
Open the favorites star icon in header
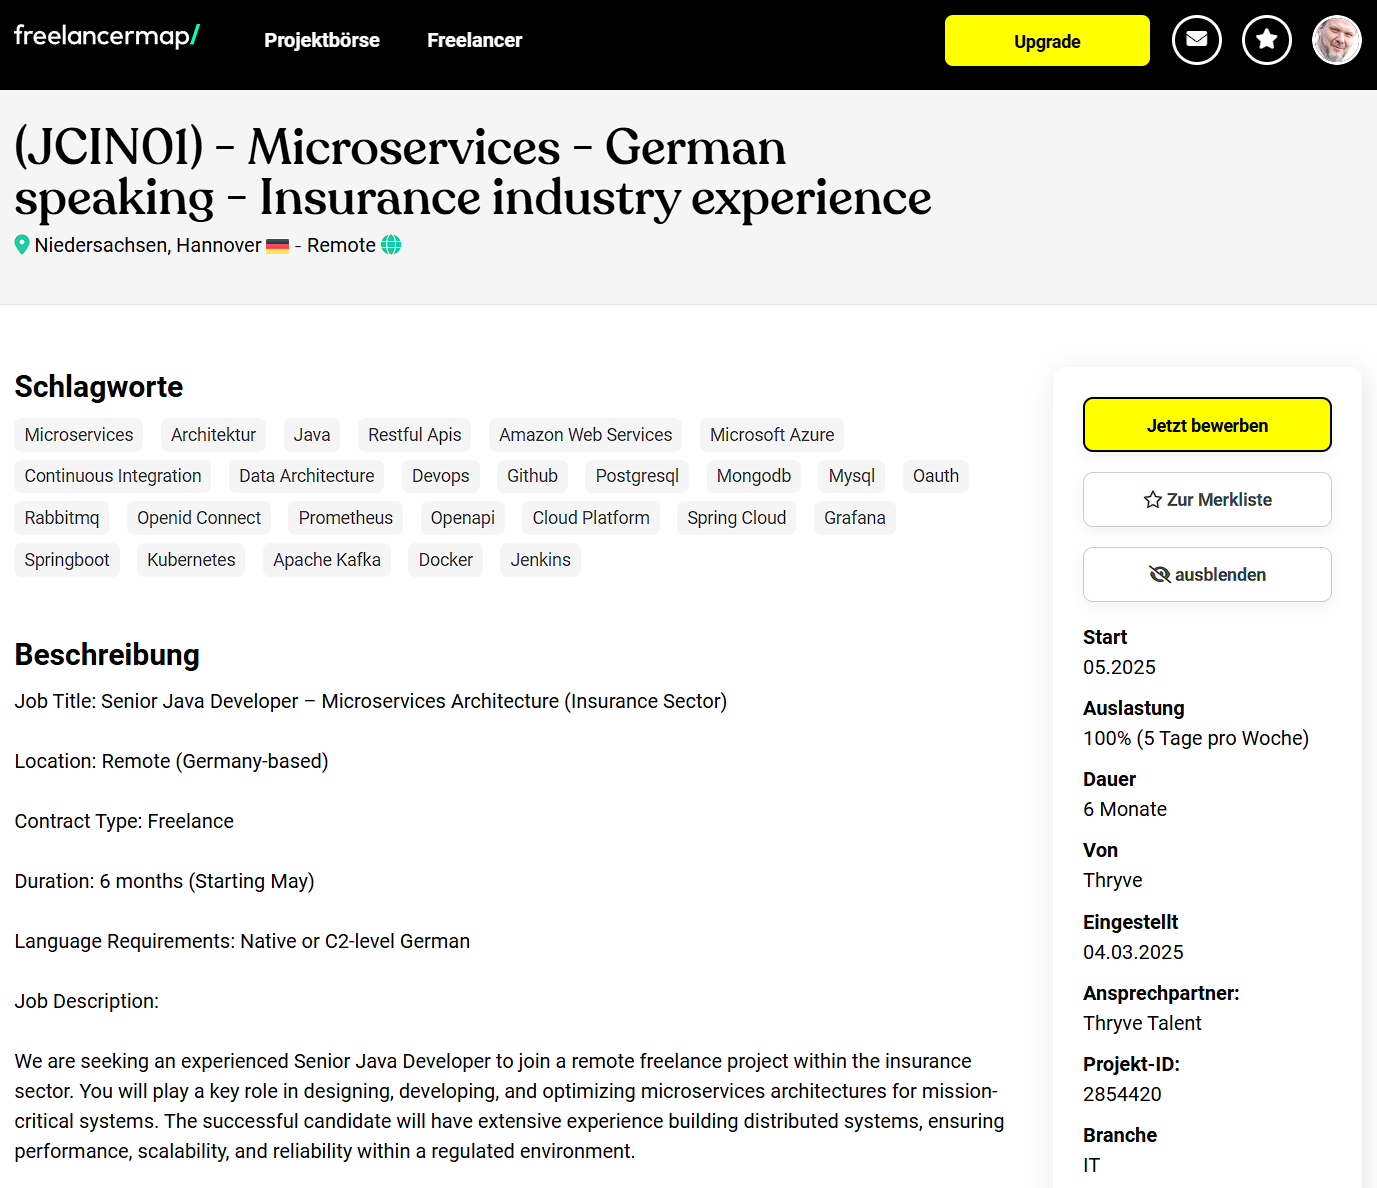[1266, 40]
